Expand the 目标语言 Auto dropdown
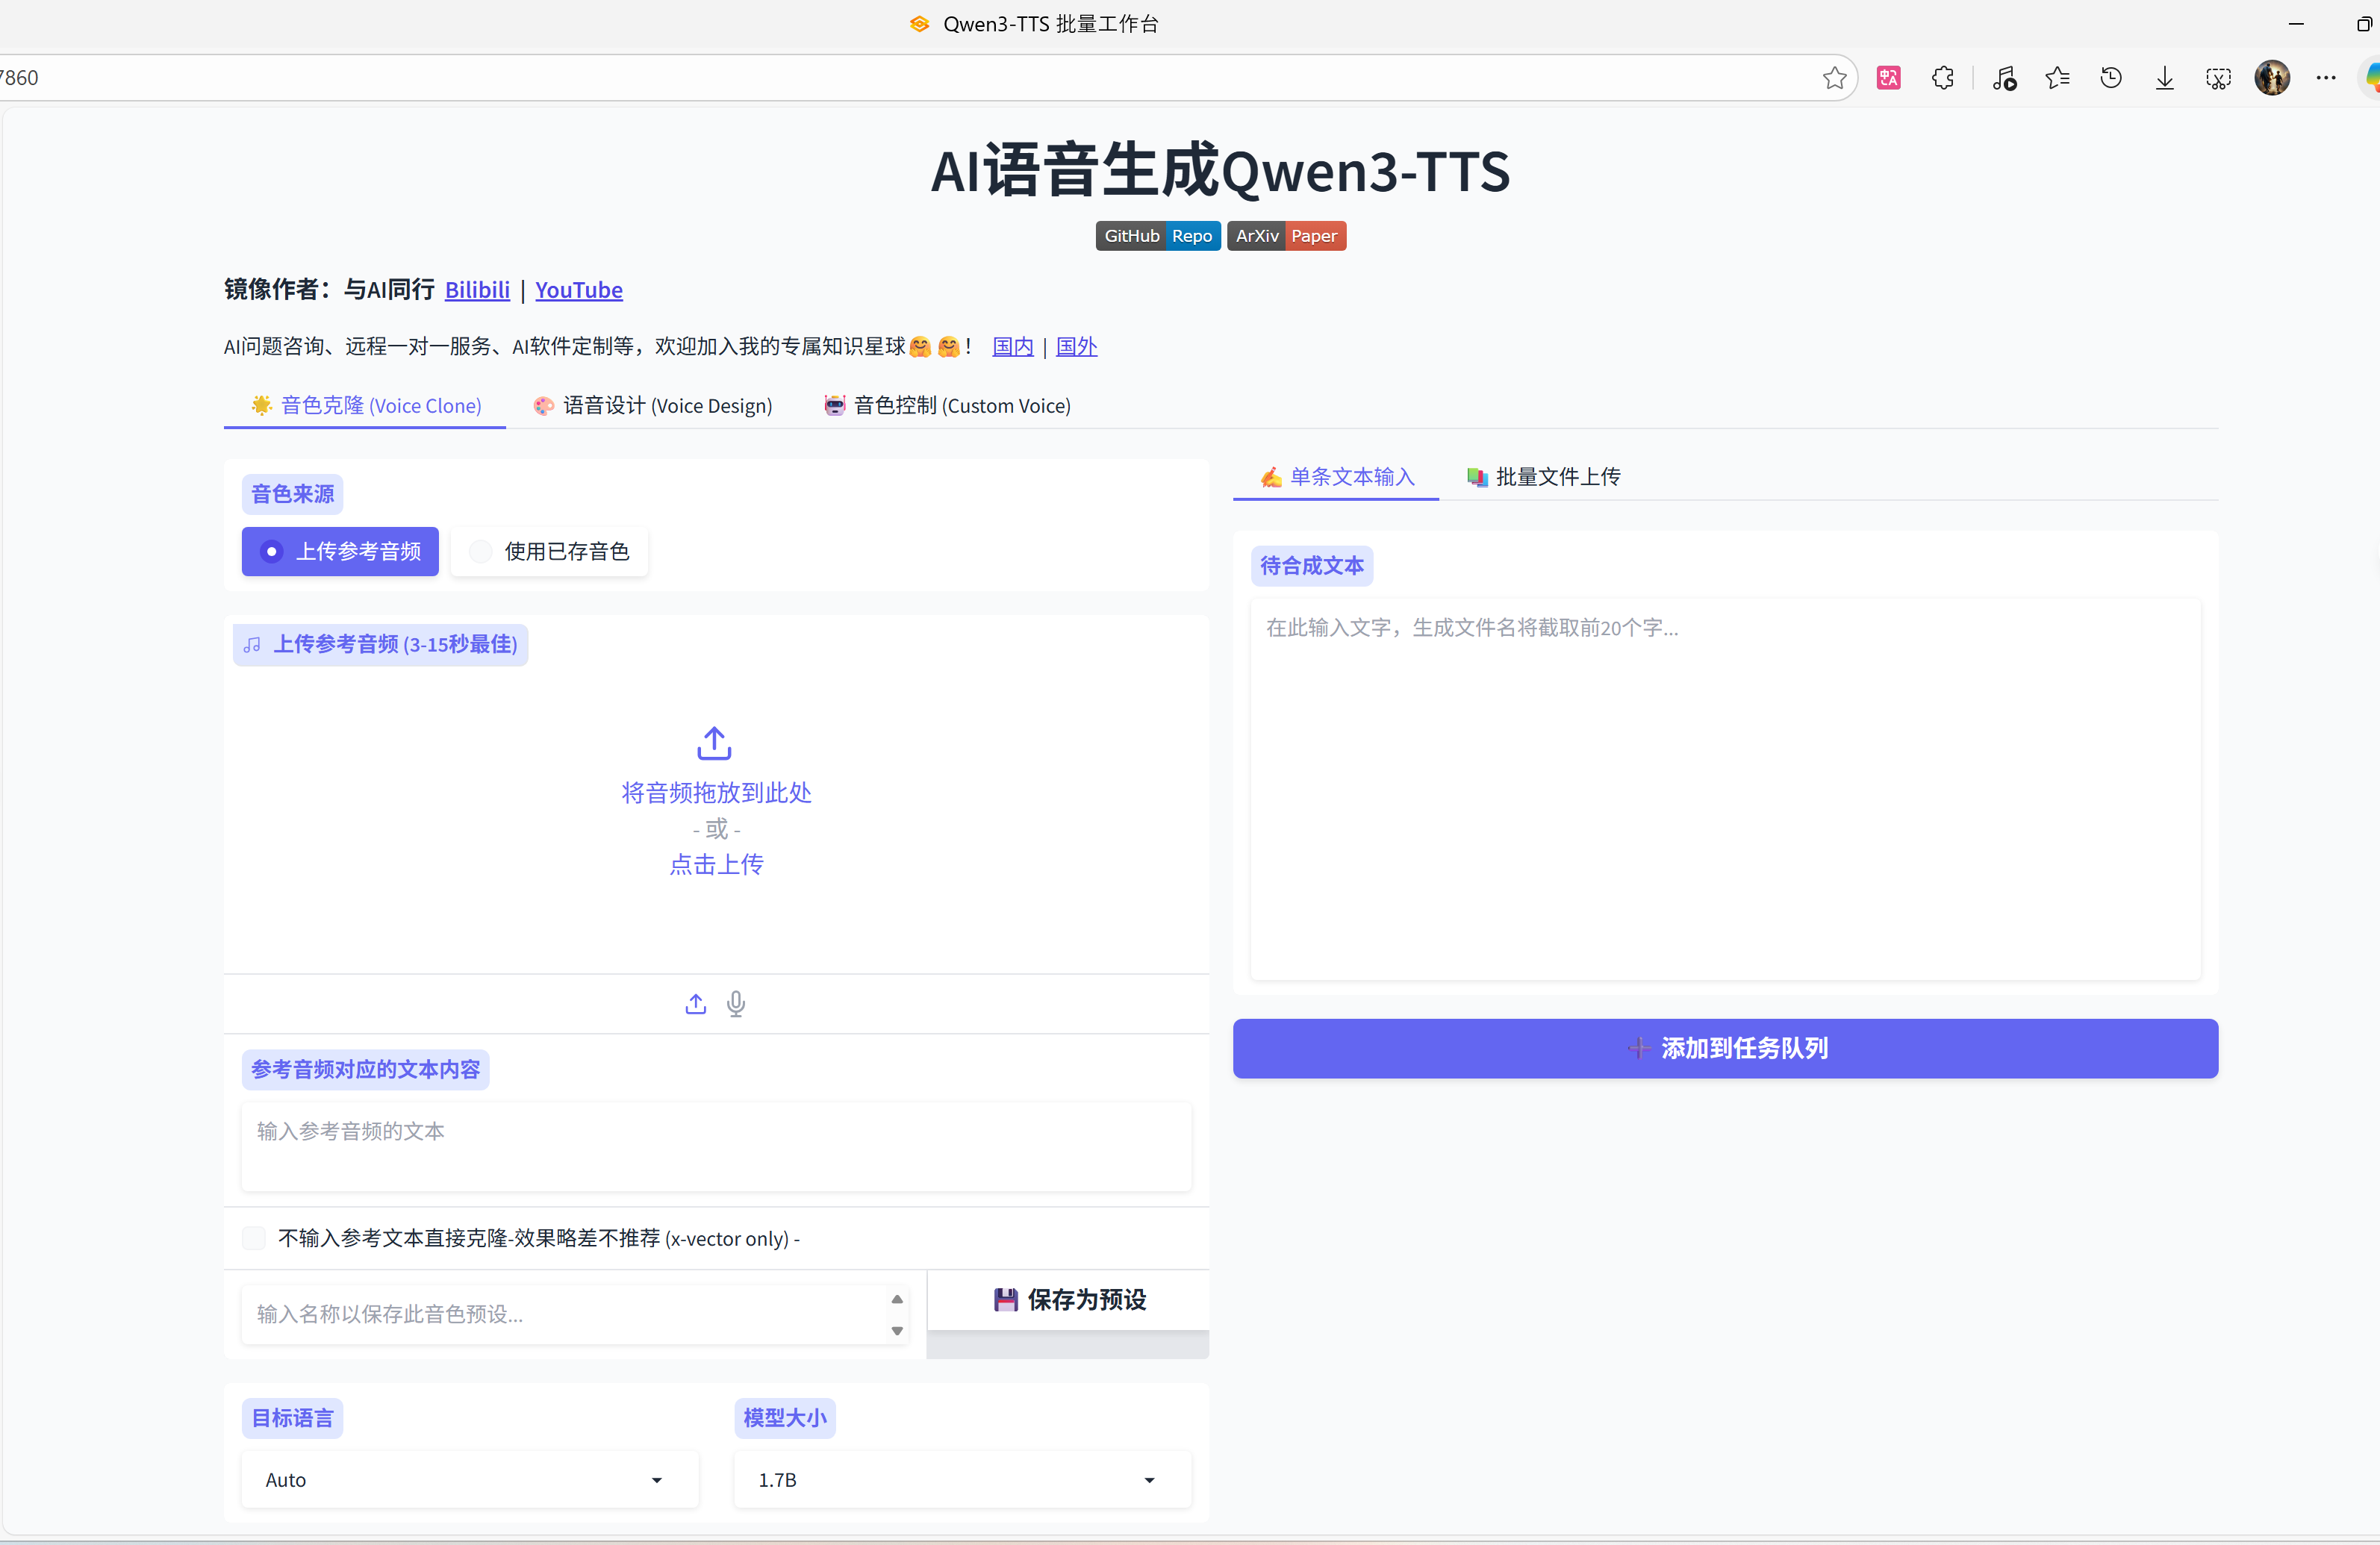Image resolution: width=2380 pixels, height=1545 pixels. [x=469, y=1479]
